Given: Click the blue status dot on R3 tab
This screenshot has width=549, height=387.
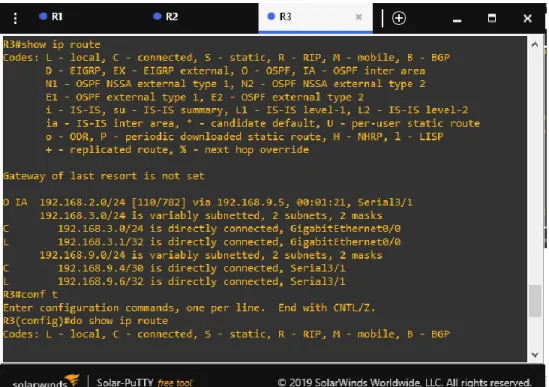Looking at the screenshot, I should coord(271,16).
